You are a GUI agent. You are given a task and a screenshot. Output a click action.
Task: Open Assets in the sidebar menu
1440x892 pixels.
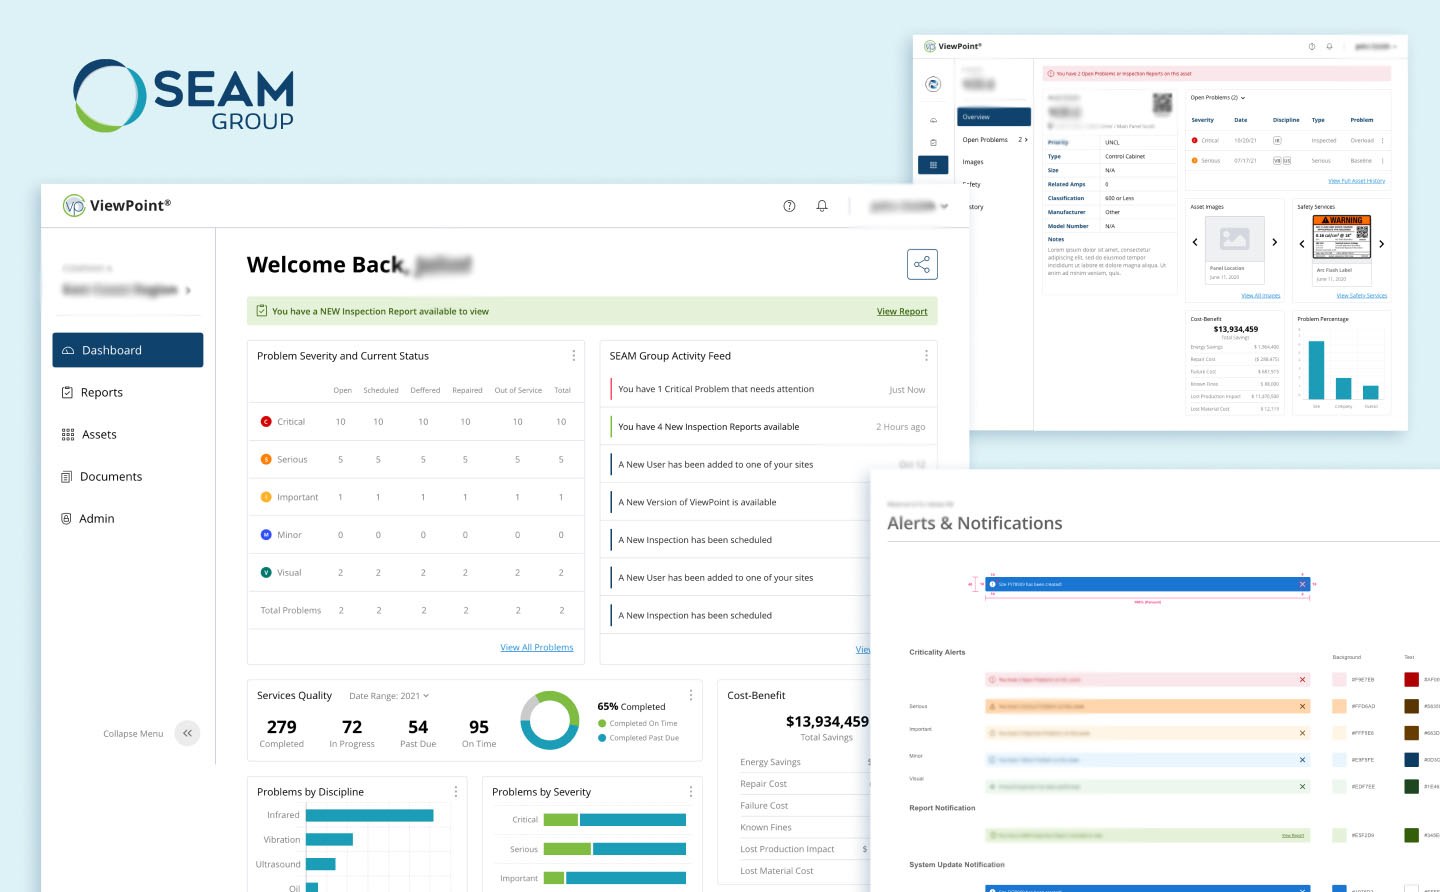[99, 435]
